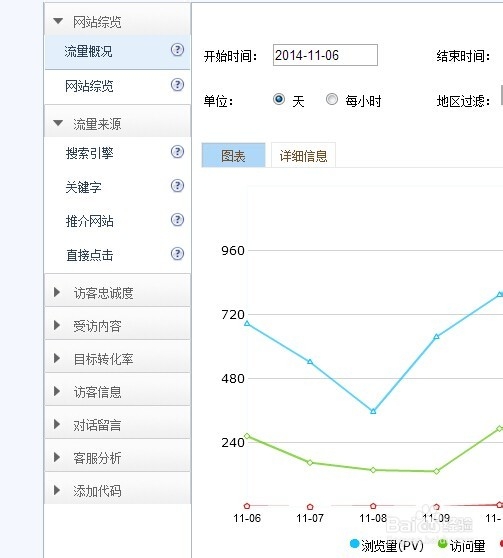The width and height of the screenshot is (503, 558).
Task: Click the 开始时间 date field
Action: 325,55
